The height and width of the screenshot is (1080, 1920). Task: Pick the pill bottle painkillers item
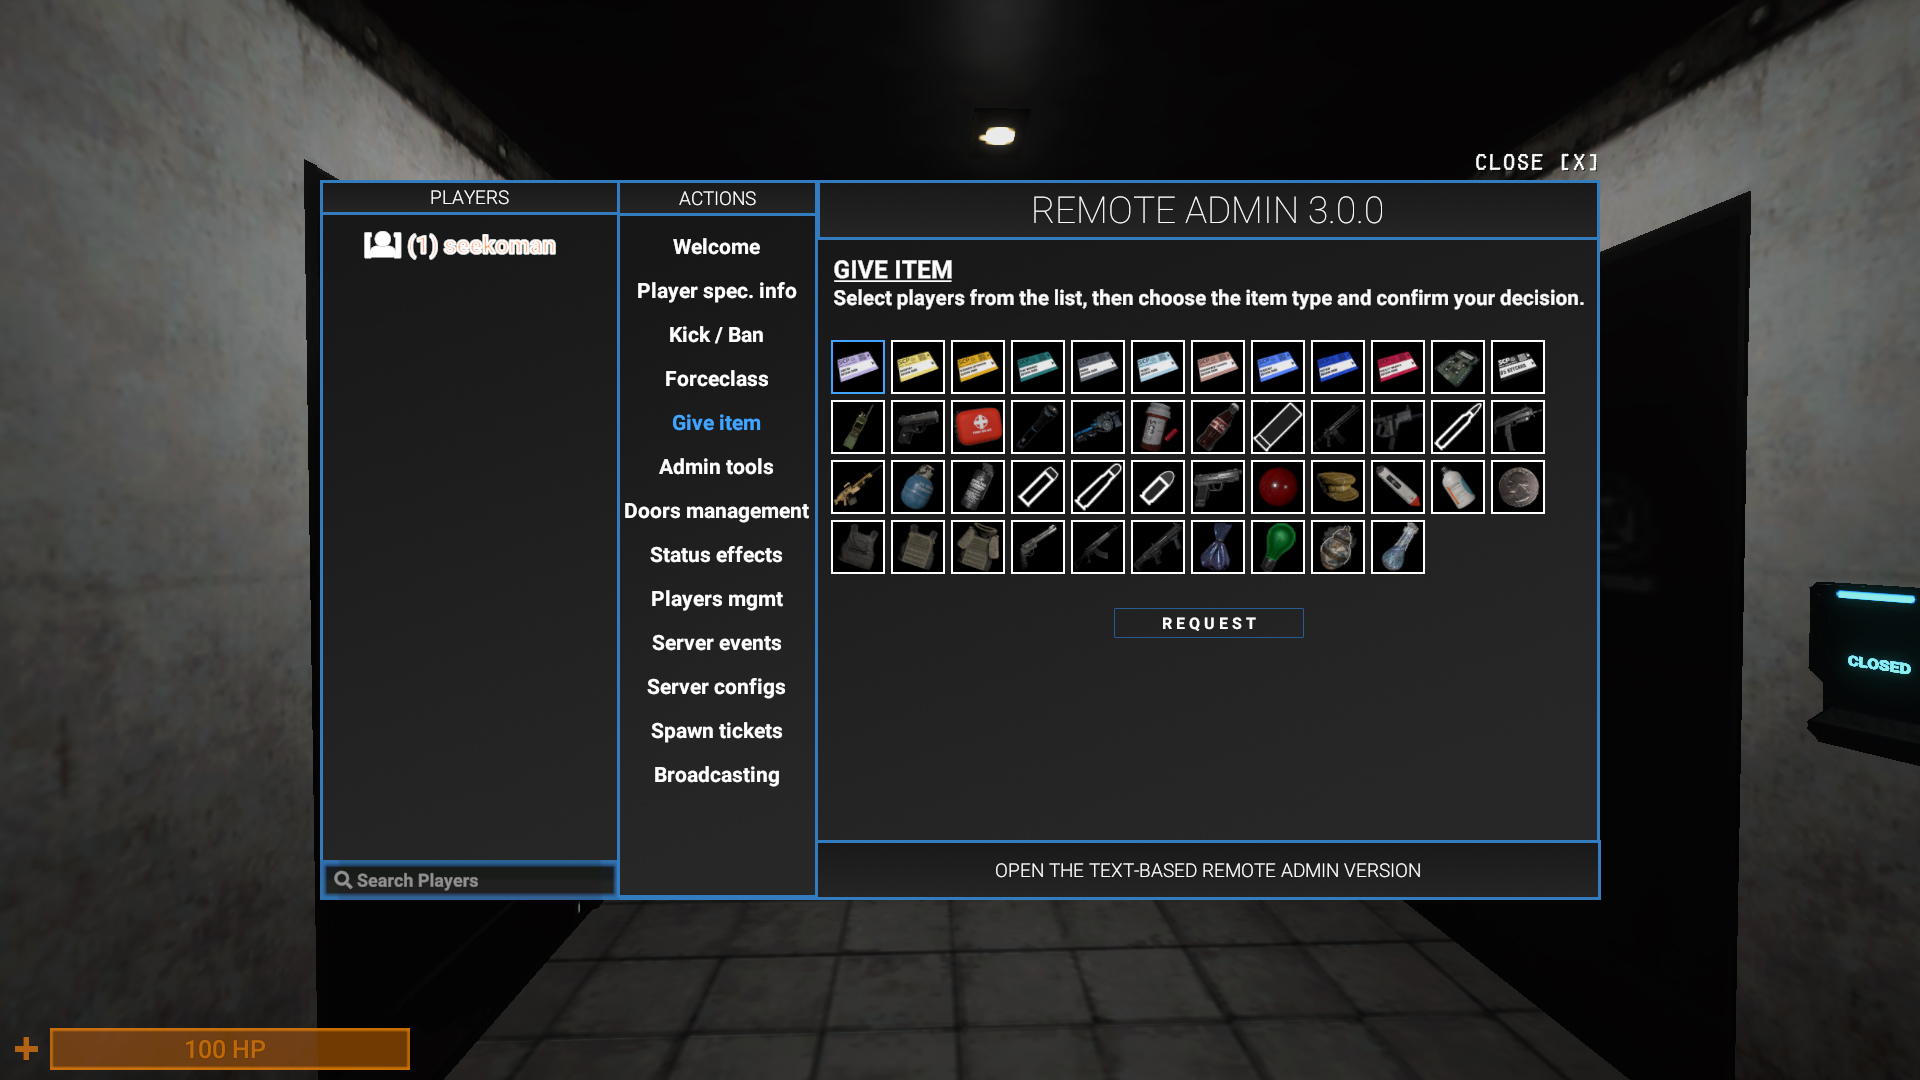pos(1157,427)
